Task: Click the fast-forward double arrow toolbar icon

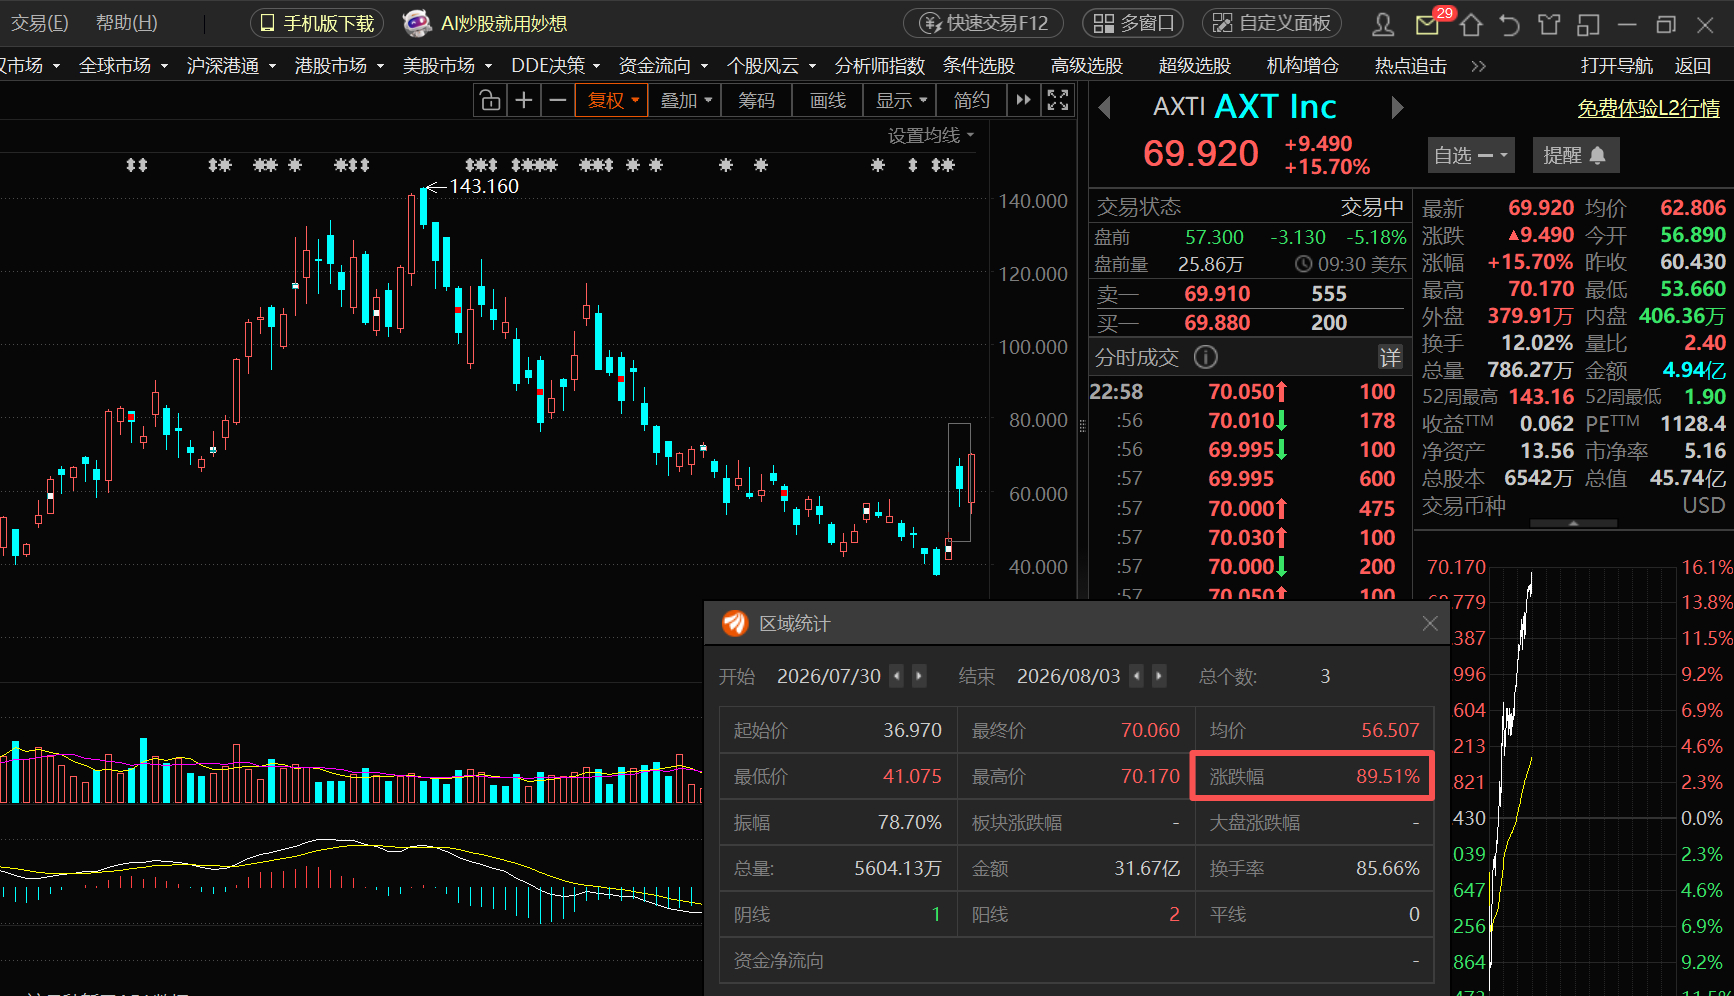Action: pos(1023,100)
